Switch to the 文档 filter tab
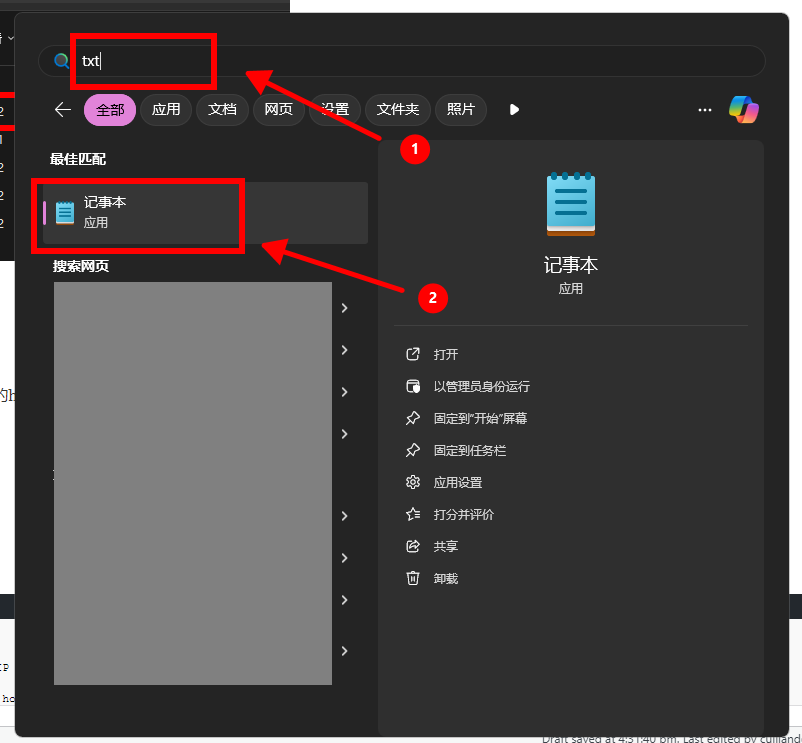Screen dimensions: 802x743 222,109
